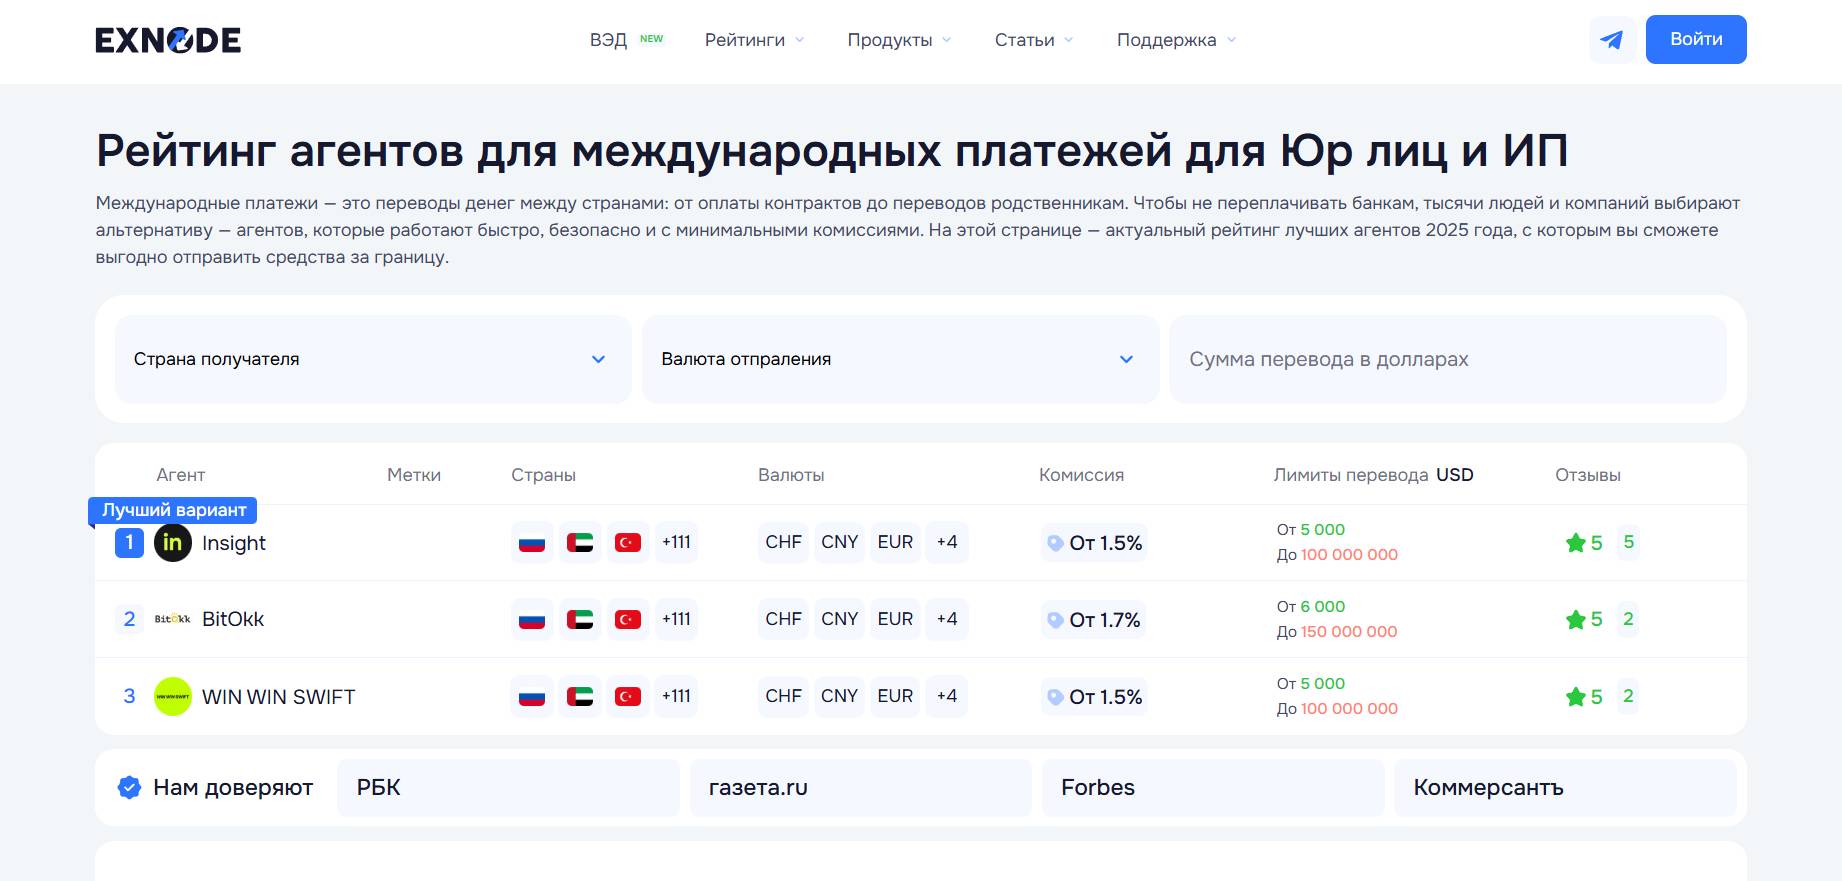Expand the Продукты navigation menu
This screenshot has width=1842, height=881.
(898, 40)
